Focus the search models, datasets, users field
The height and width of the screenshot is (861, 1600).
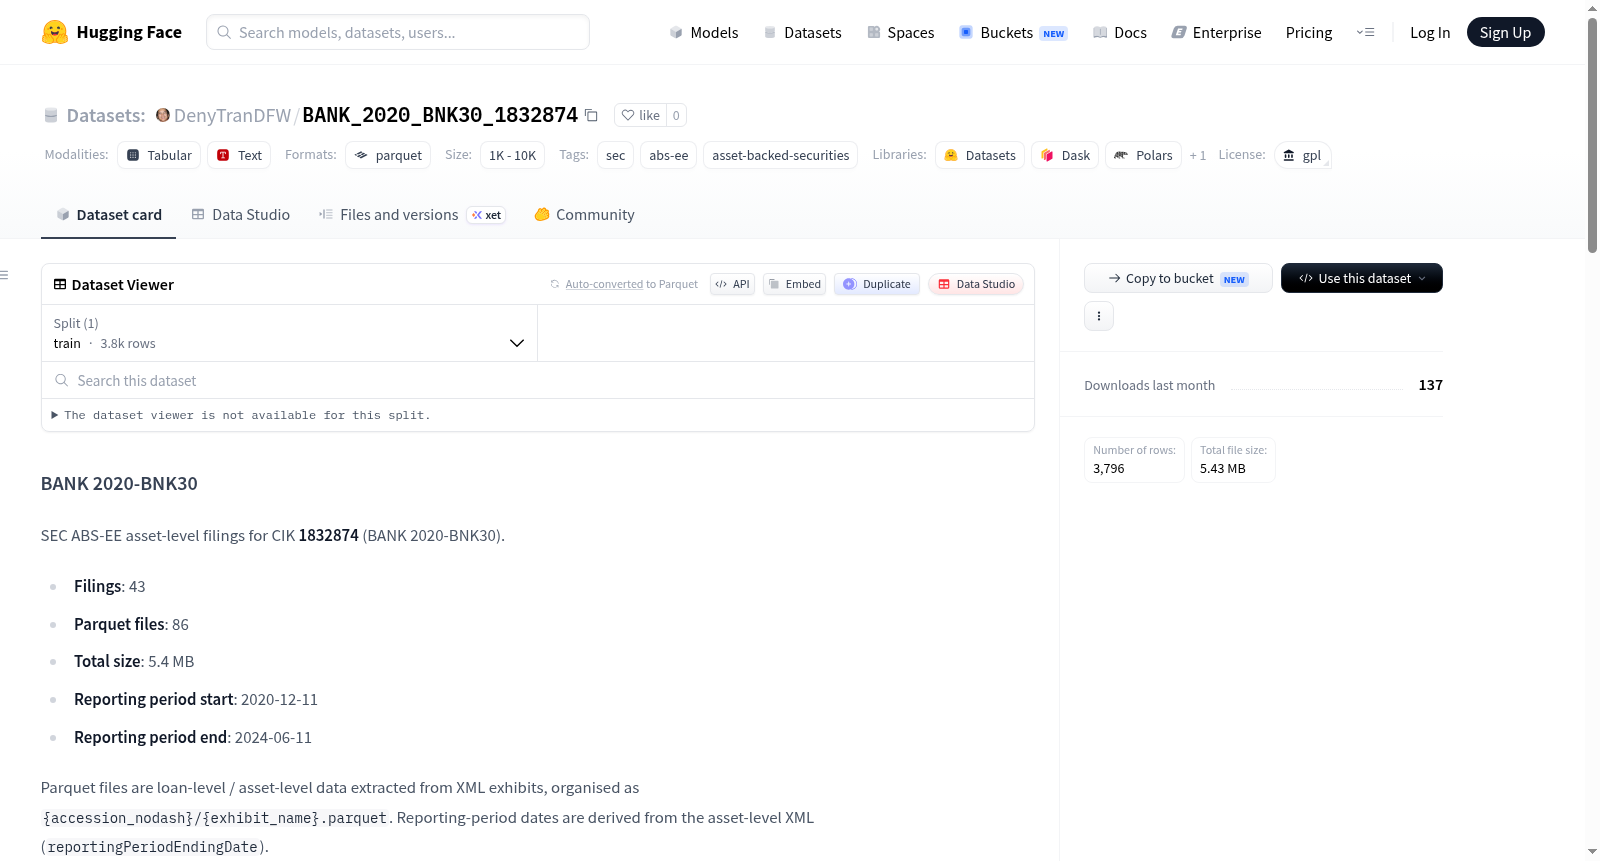tap(398, 32)
